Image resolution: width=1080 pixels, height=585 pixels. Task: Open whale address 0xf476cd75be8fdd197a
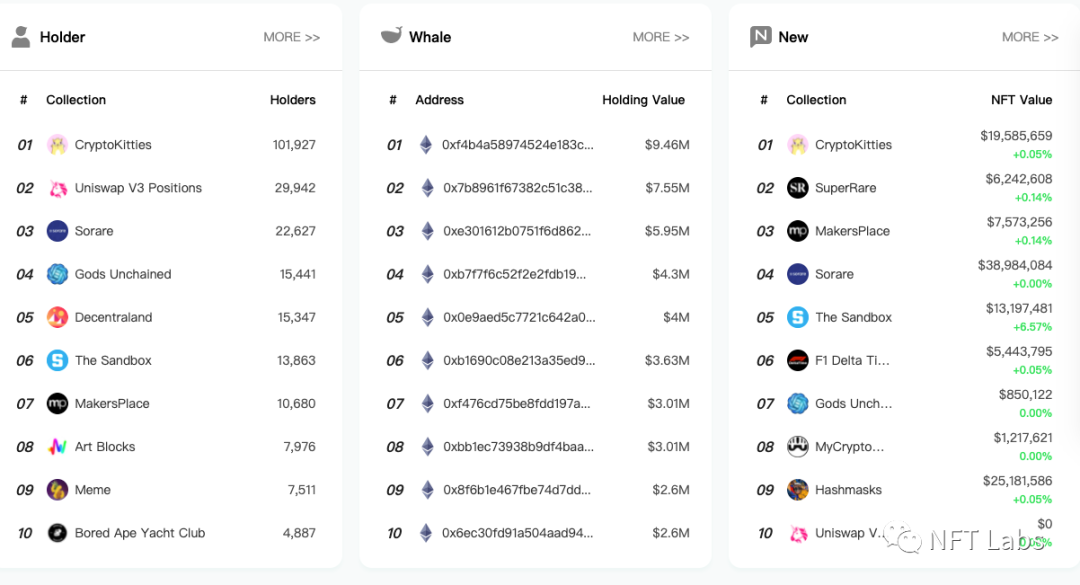tap(517, 403)
